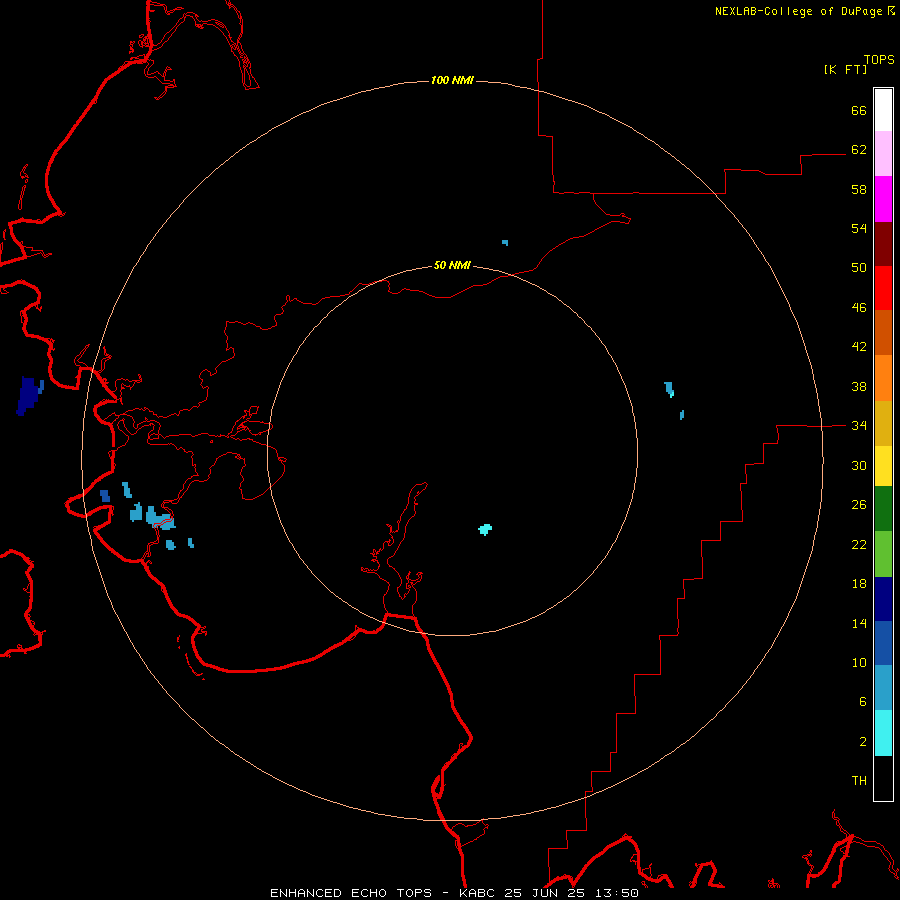900x900 pixels.
Task: Select the dark red legend swatch
Action: point(883,244)
